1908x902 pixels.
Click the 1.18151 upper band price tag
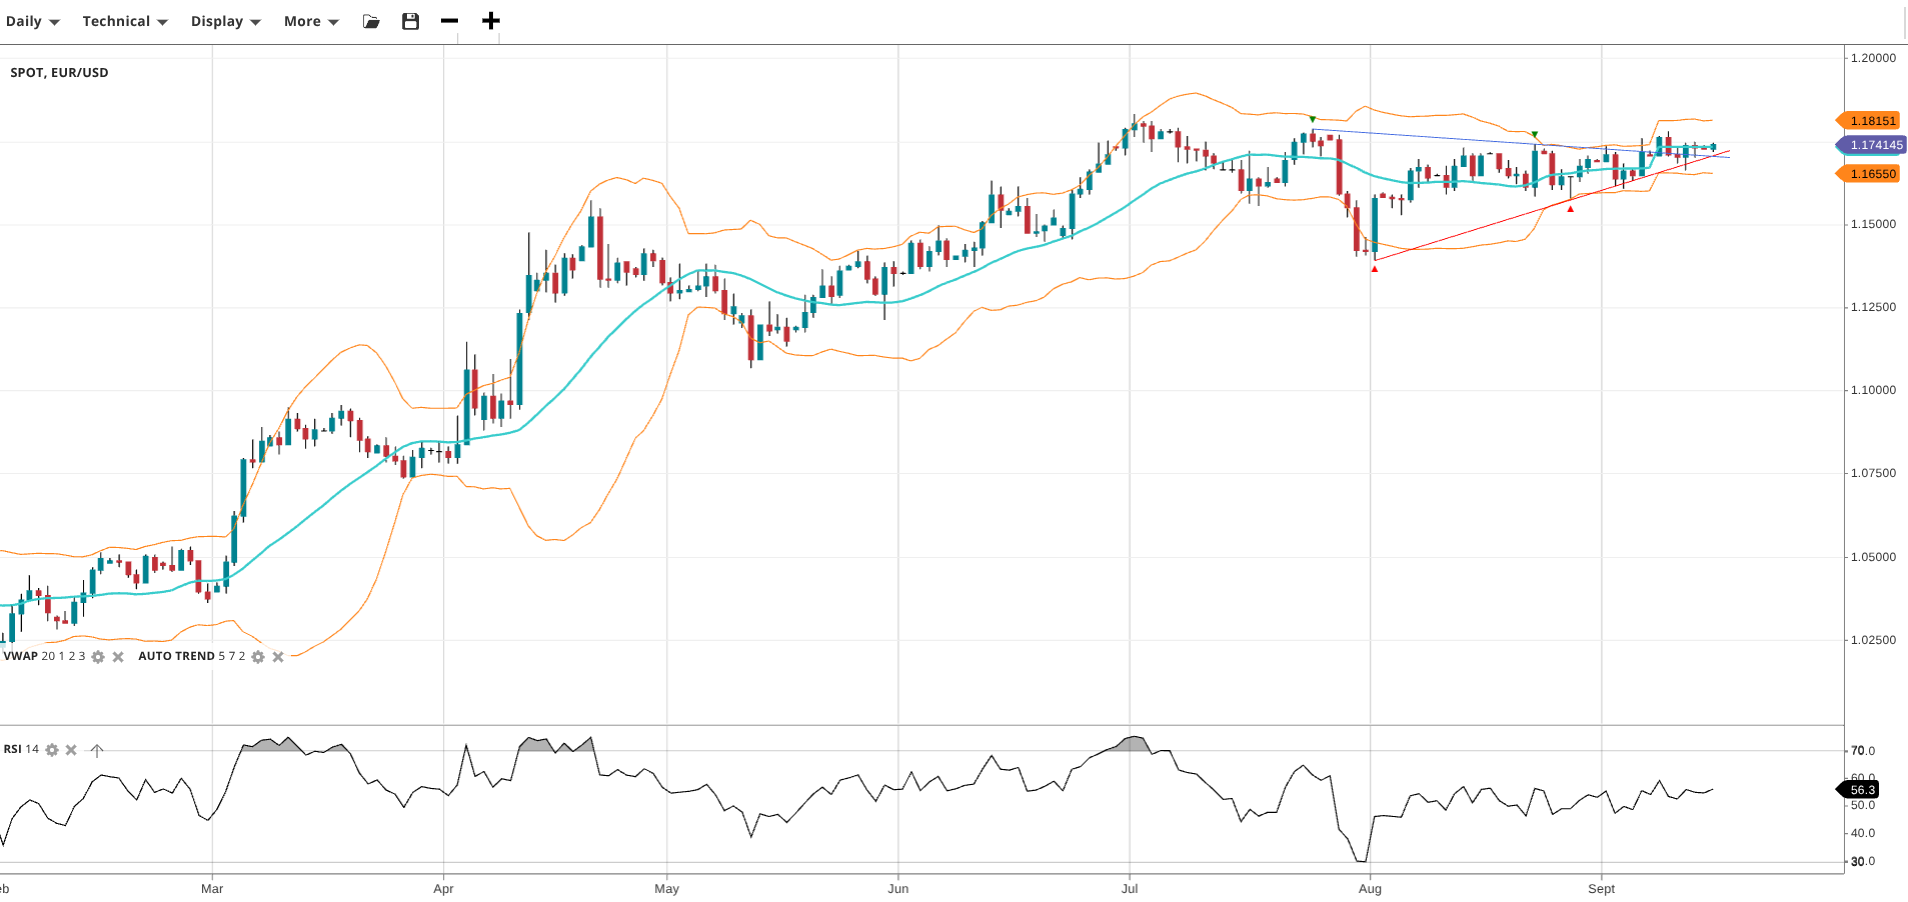[x=1872, y=121]
